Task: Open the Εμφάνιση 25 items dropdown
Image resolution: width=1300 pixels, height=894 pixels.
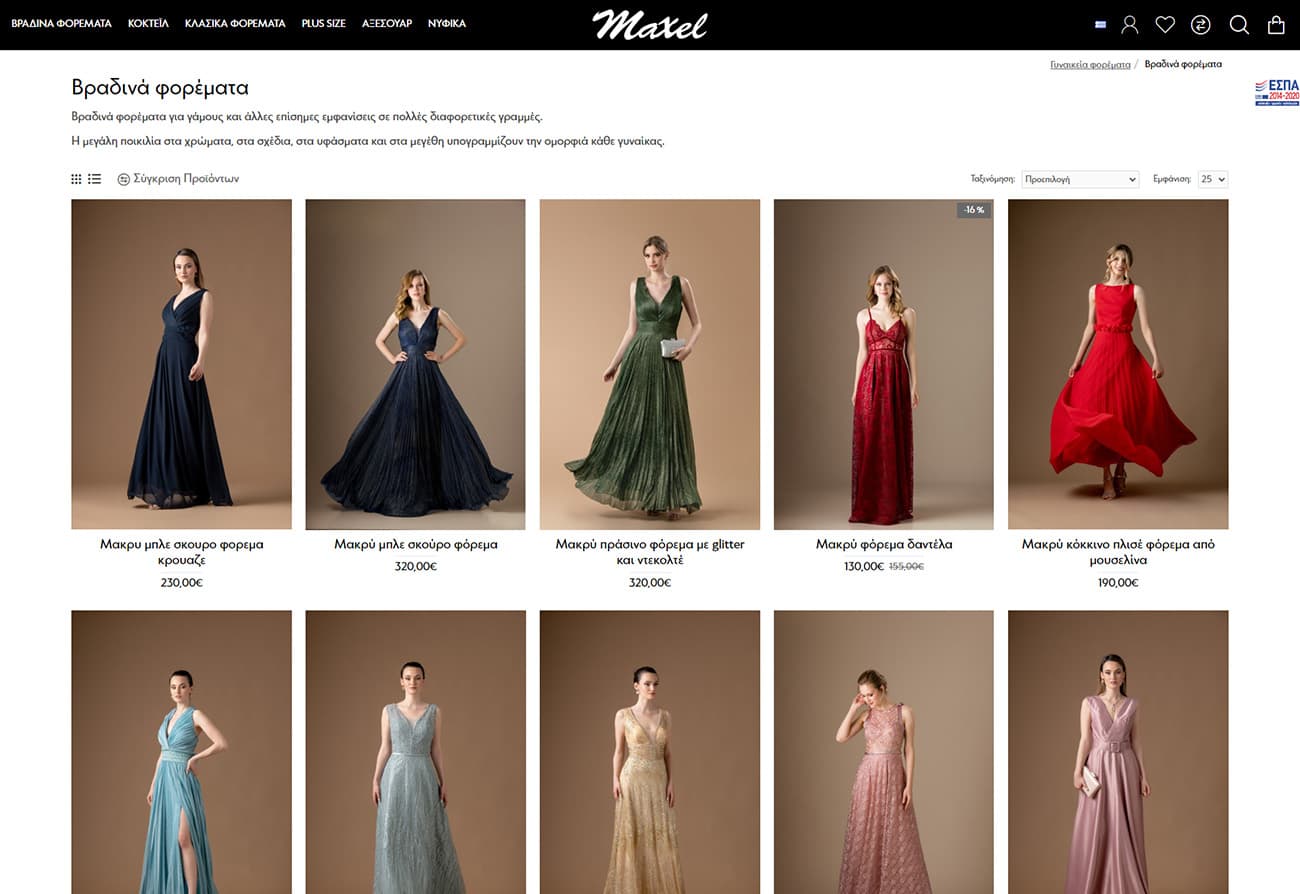Action: [x=1213, y=179]
